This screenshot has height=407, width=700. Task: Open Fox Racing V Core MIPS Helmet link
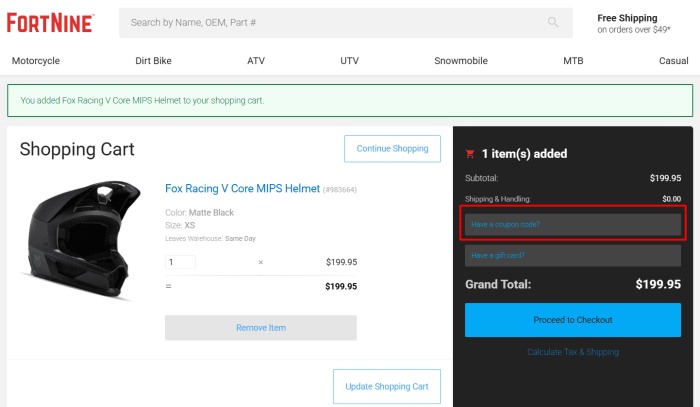click(242, 188)
